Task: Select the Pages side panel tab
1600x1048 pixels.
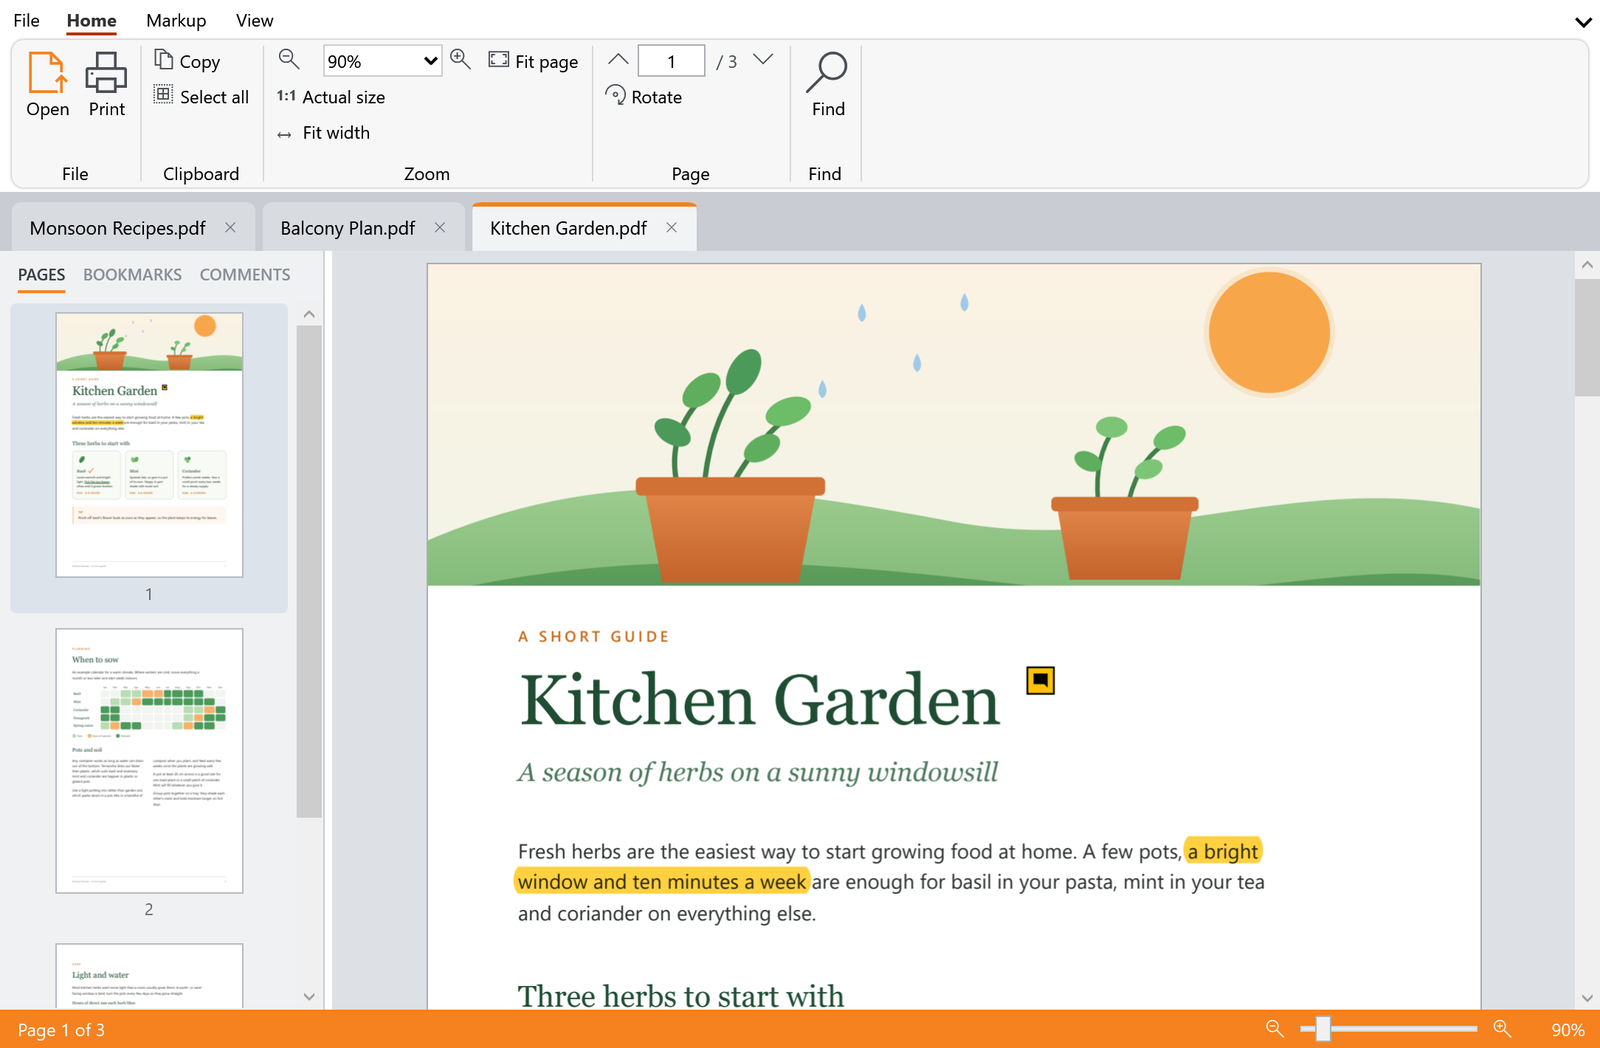Action: pyautogui.click(x=42, y=275)
